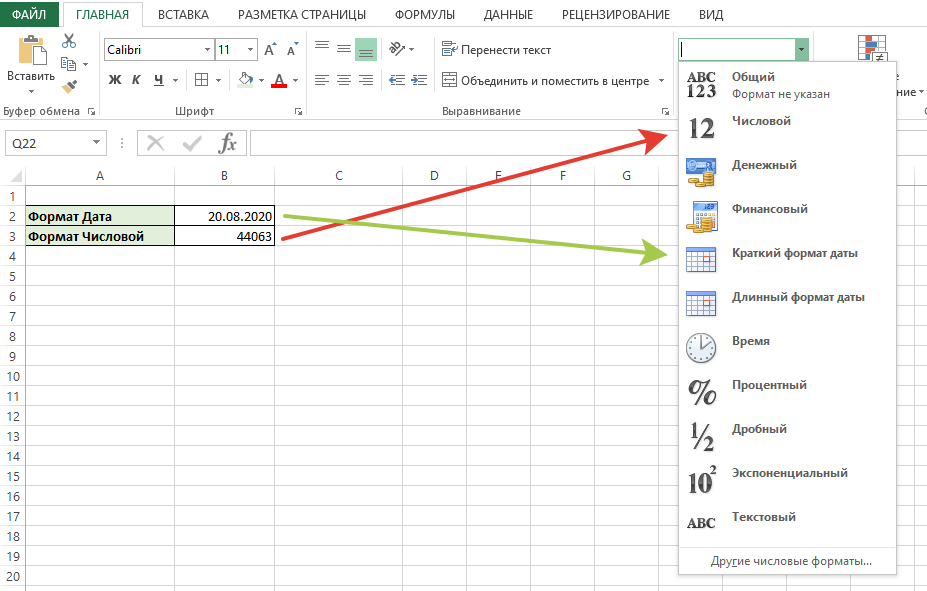
Task: Expand the font size 11 dropdown
Action: (x=251, y=50)
